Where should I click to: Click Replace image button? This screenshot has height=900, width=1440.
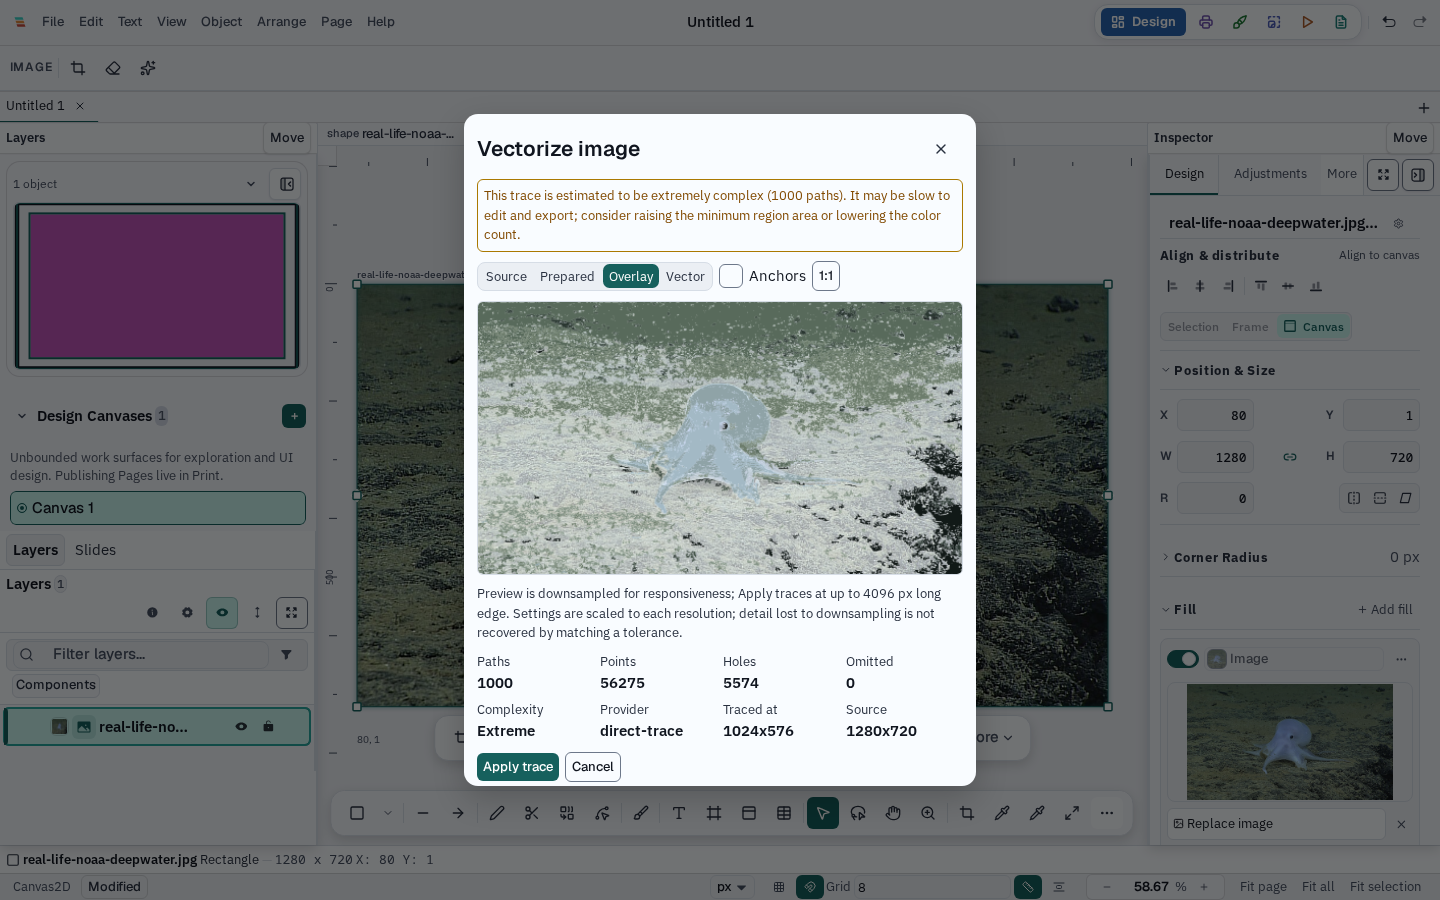click(x=1277, y=824)
